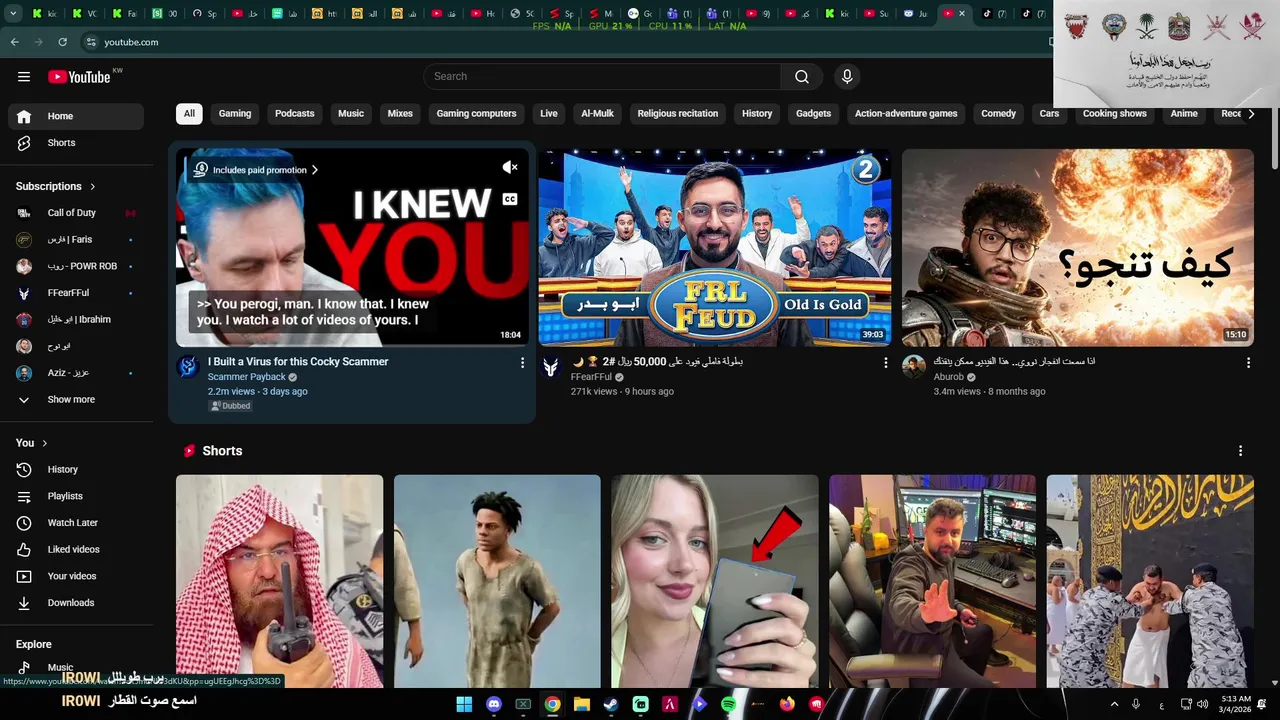Open the Shorts section three-dot menu
This screenshot has width=1280, height=720.
pos(1241,451)
